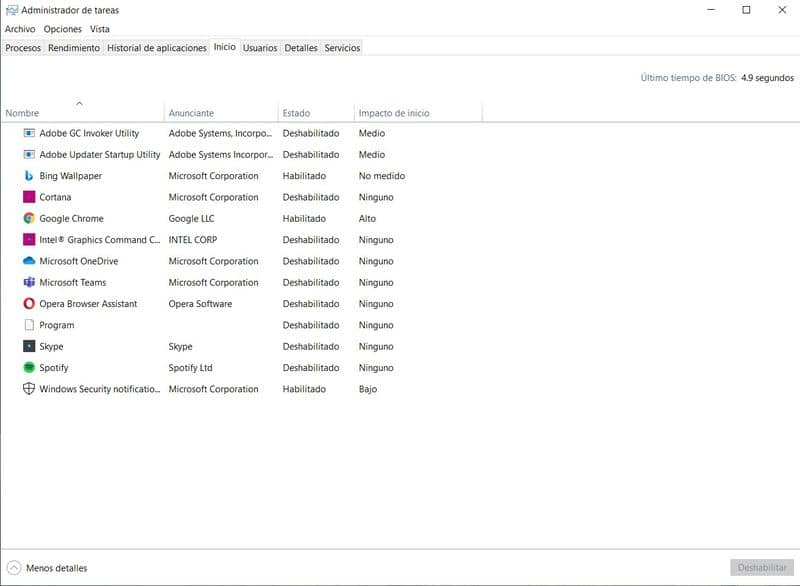Click the Adobe GC Invoker Utility icon

click(x=29, y=133)
